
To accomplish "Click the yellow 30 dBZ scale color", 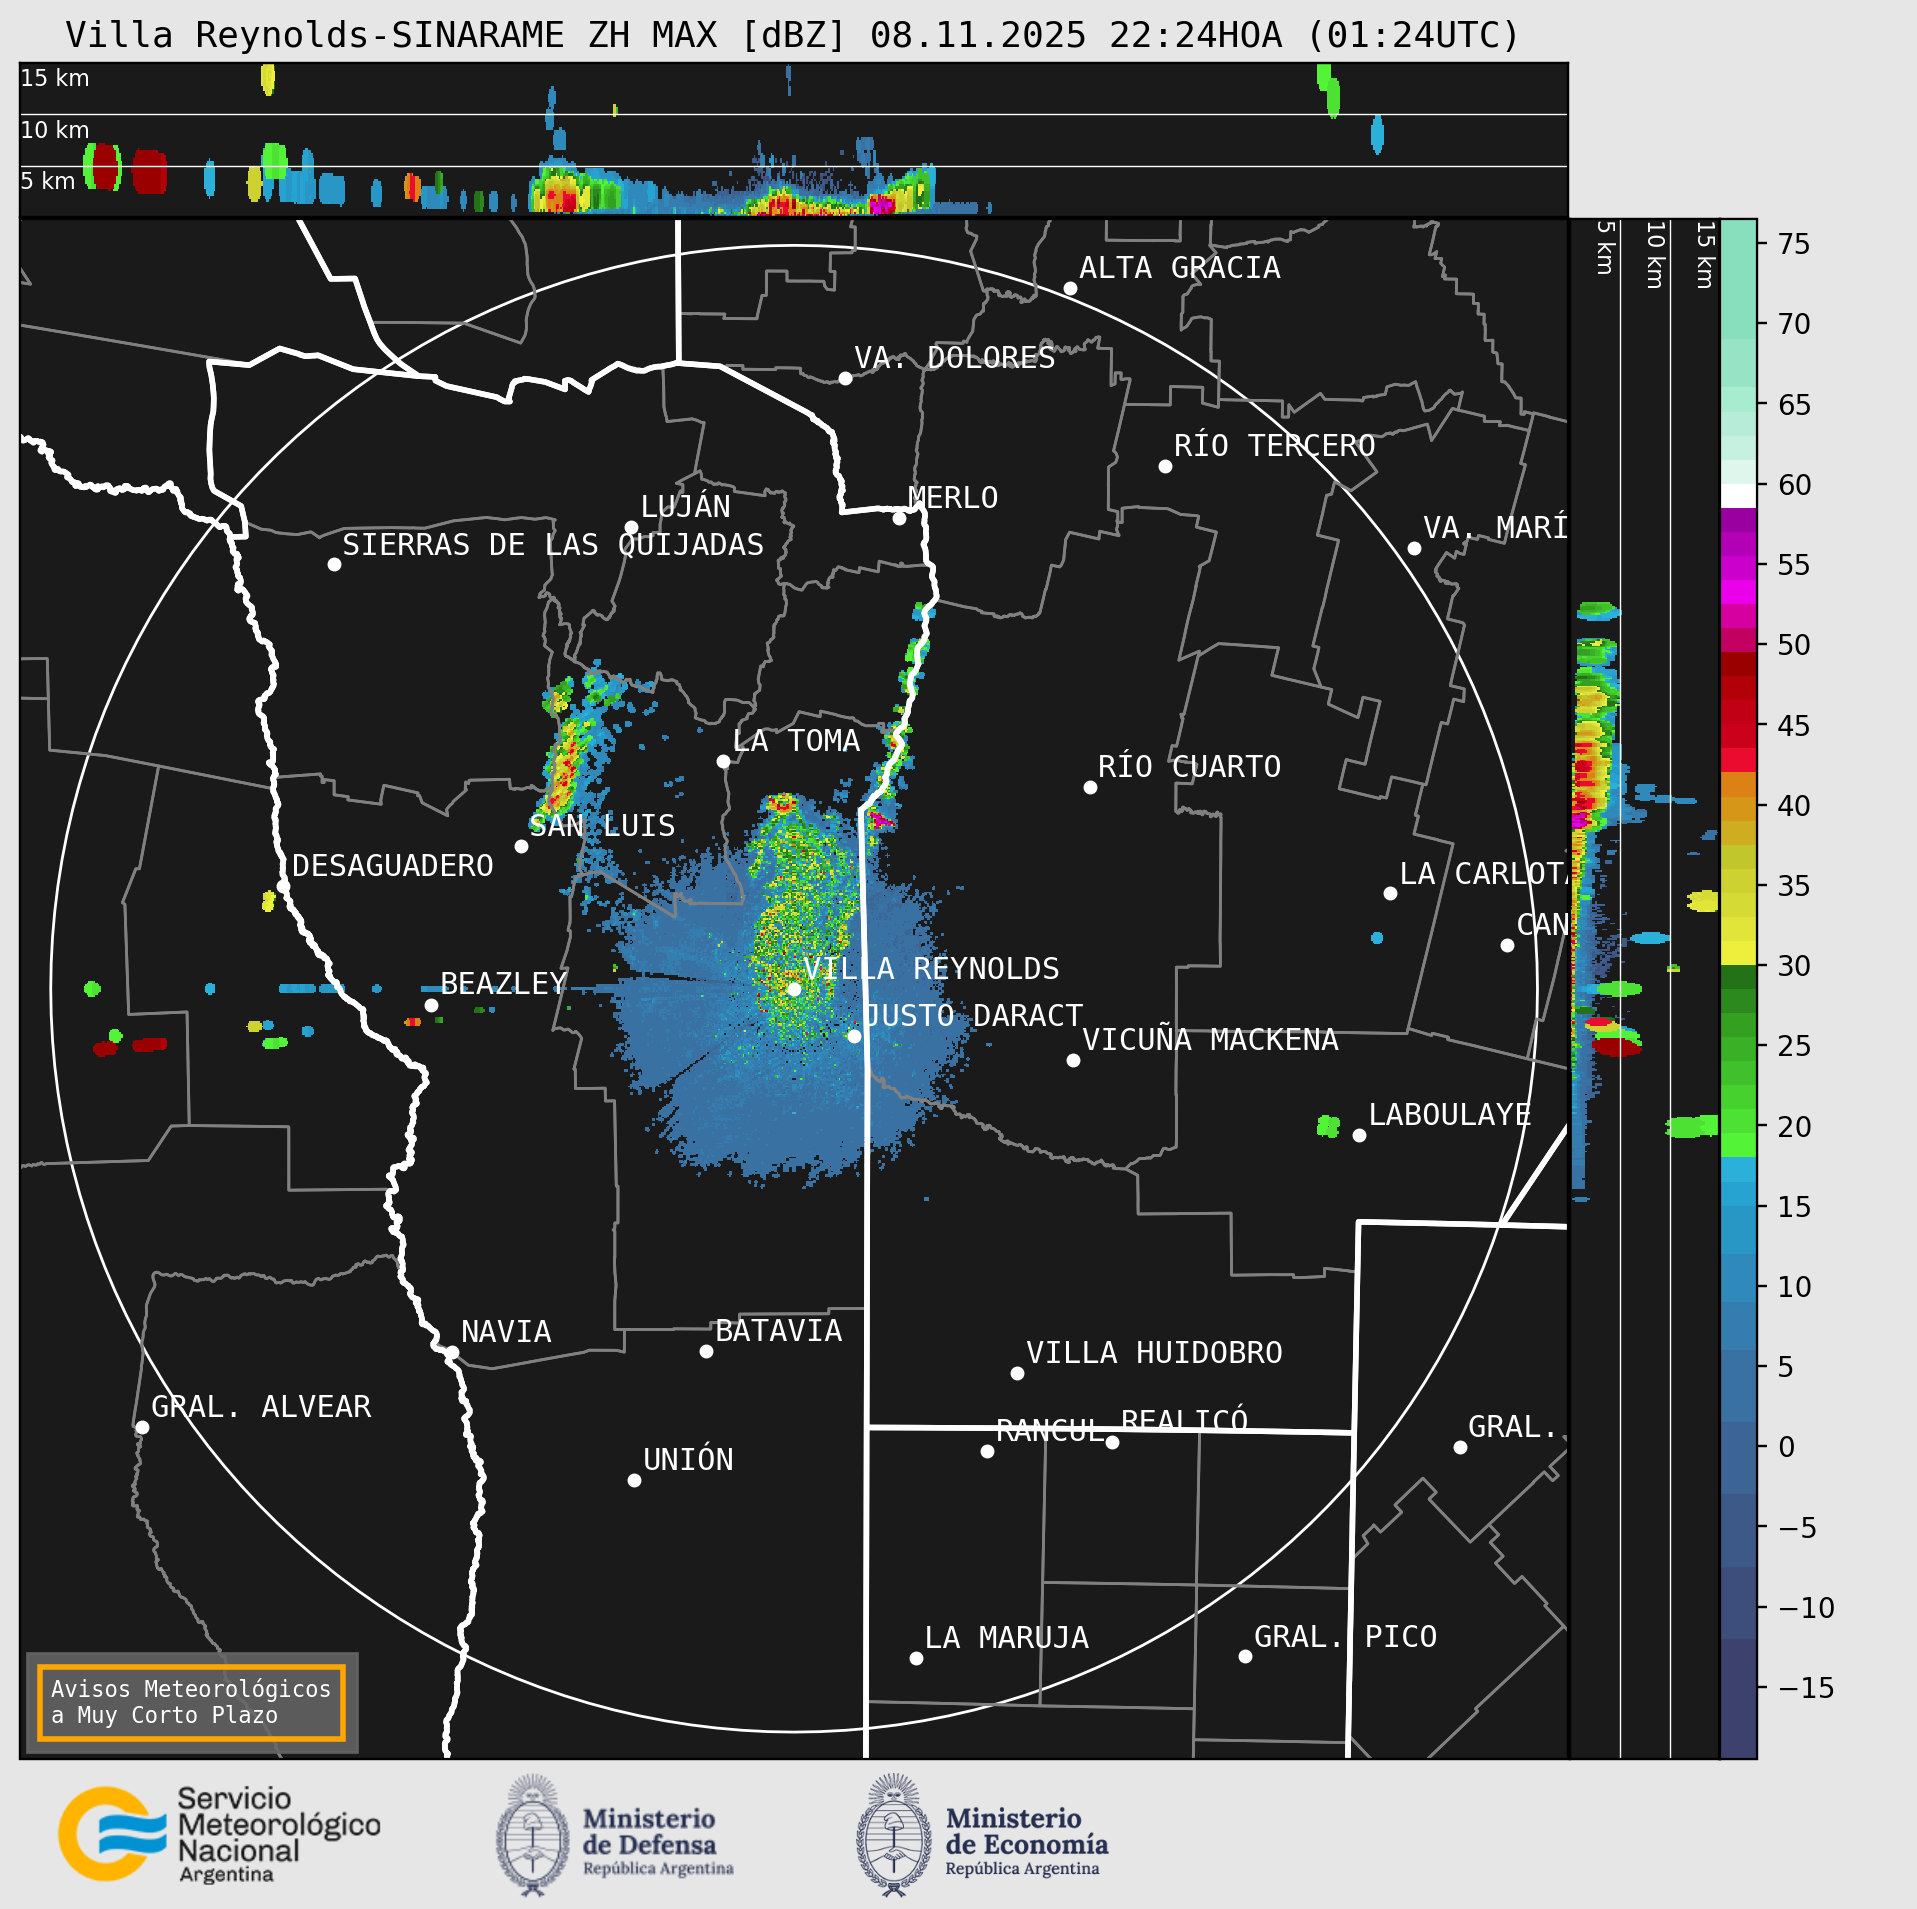I will tap(1738, 952).
